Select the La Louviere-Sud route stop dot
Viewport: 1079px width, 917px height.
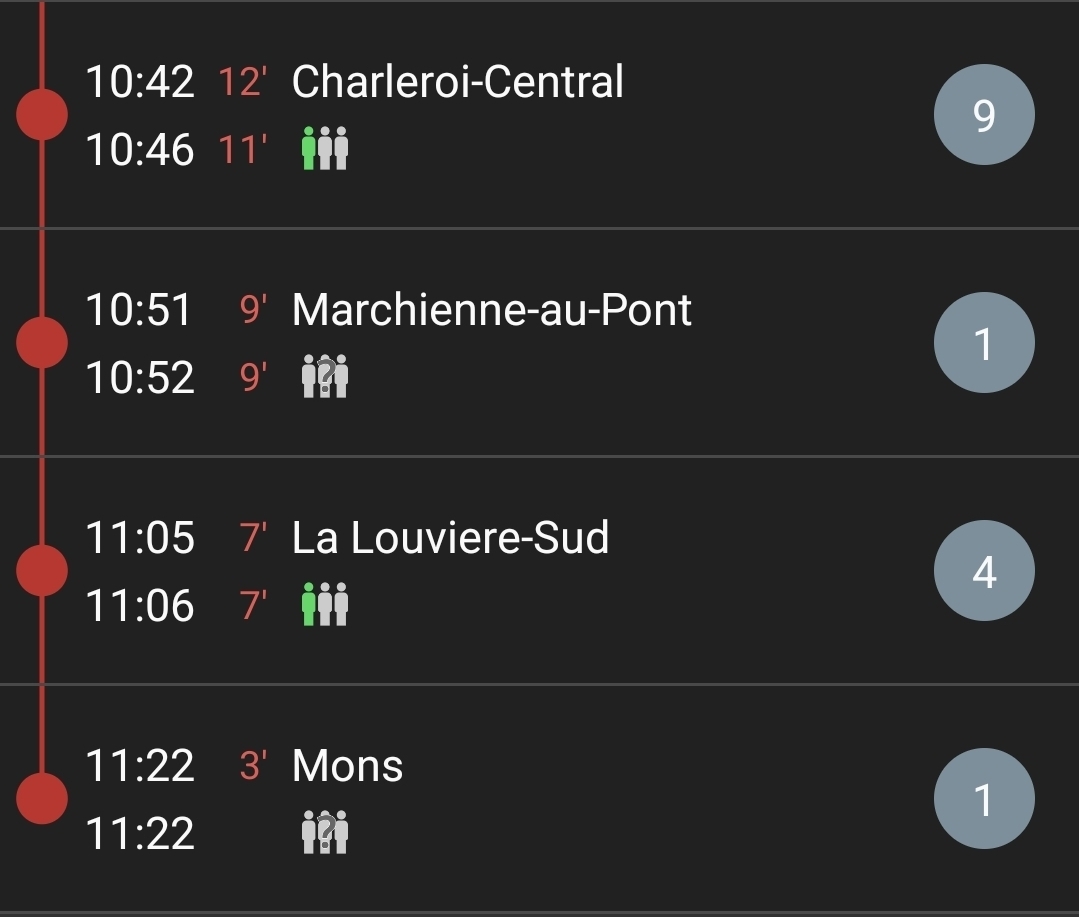[x=42, y=570]
